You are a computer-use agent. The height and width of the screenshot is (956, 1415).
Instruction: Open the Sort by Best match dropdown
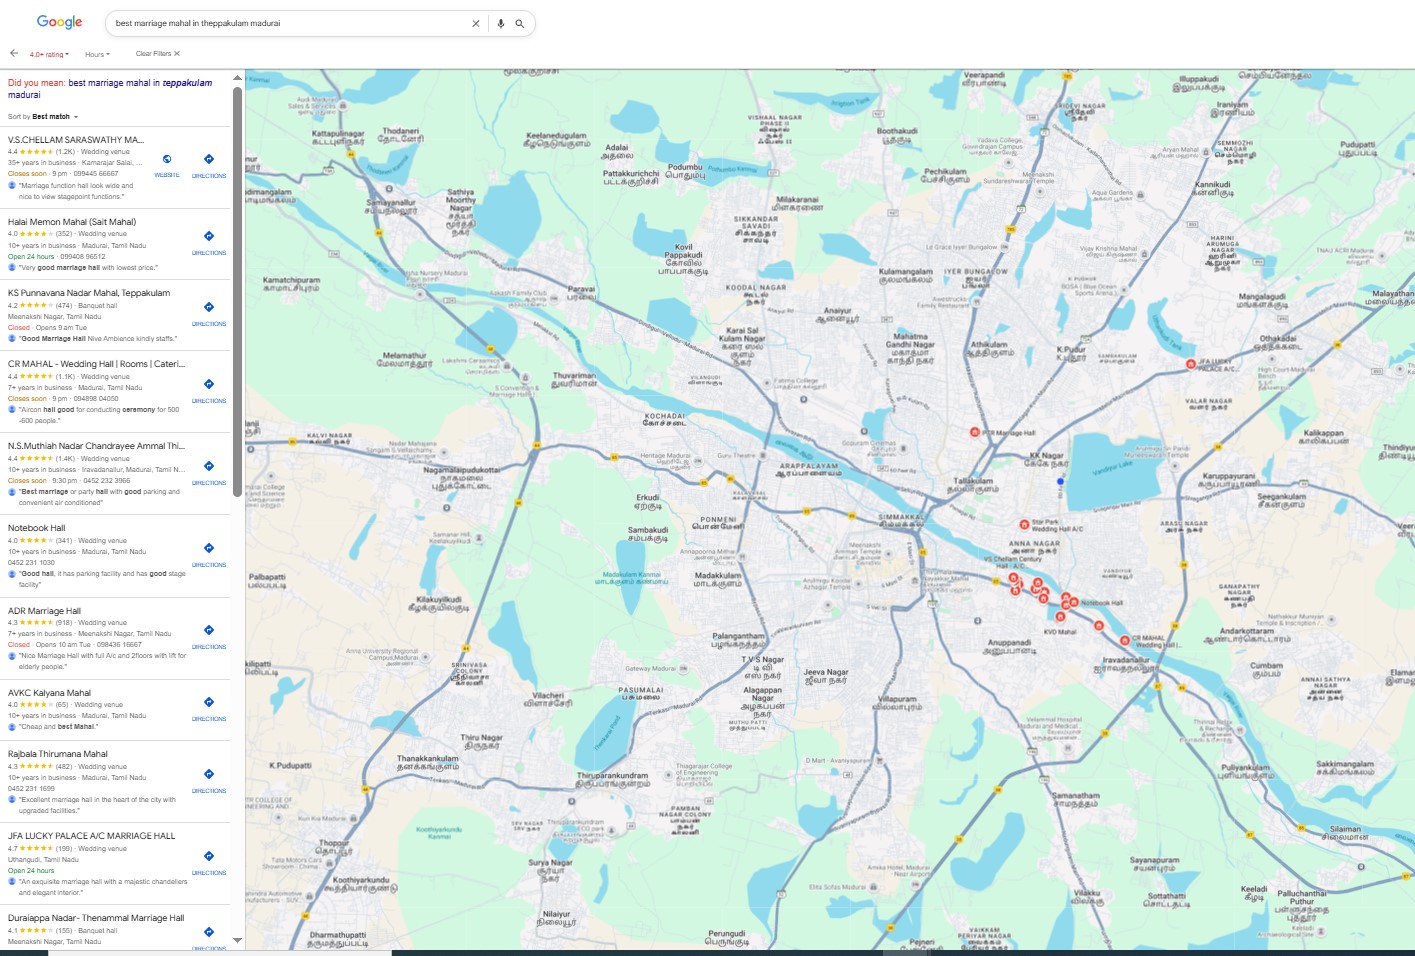43,117
